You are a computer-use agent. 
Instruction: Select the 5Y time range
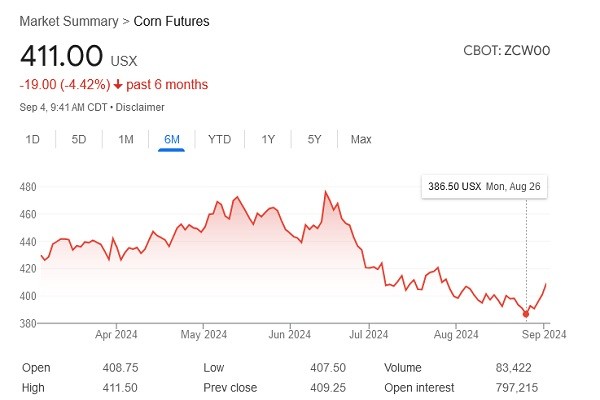[x=314, y=139]
